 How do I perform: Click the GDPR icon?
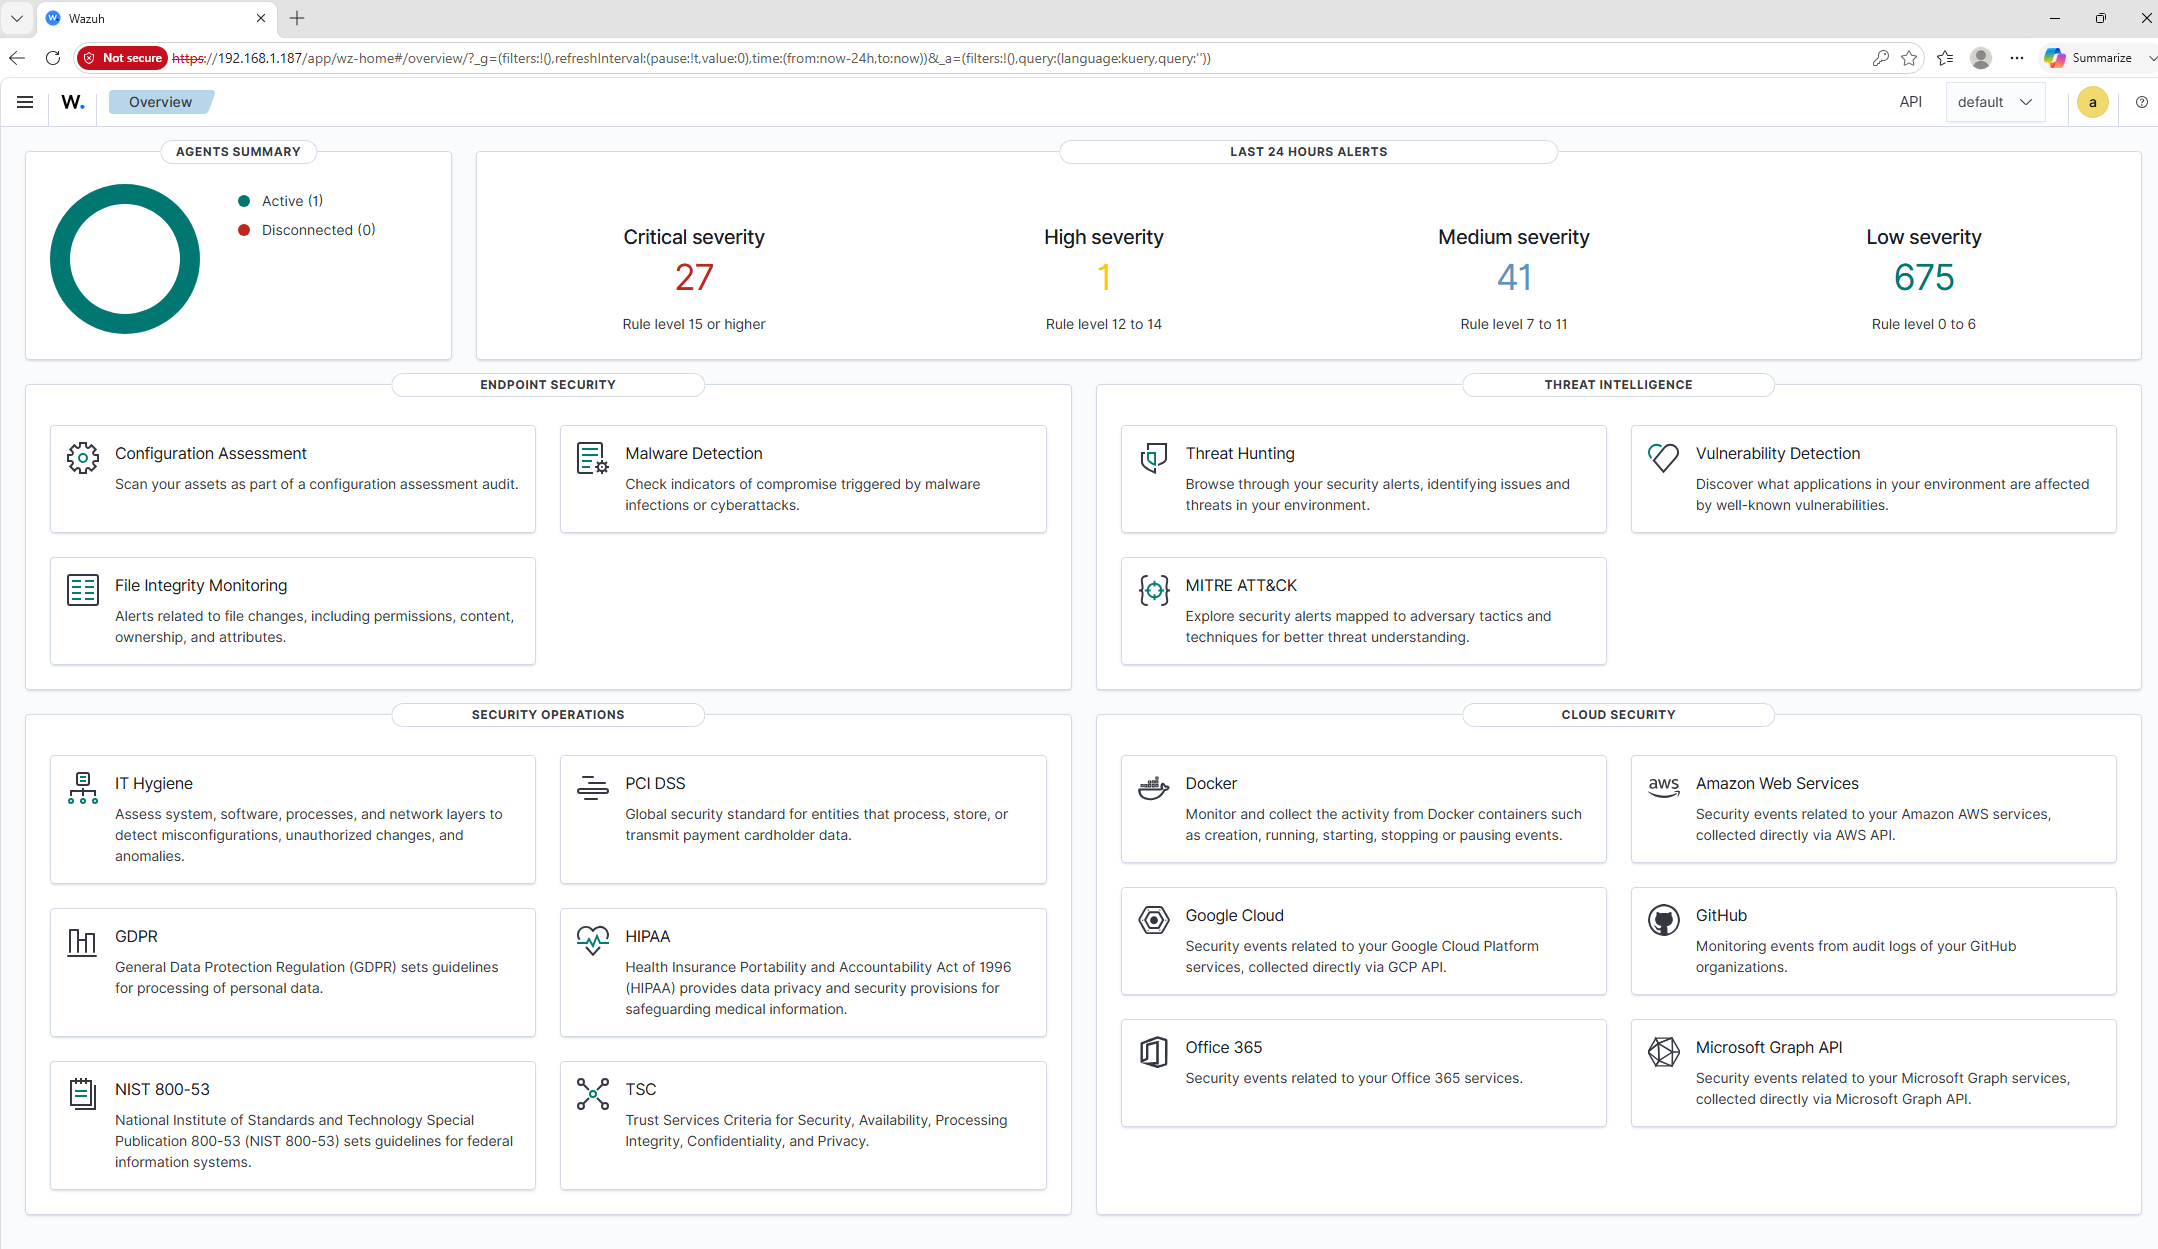[x=83, y=941]
